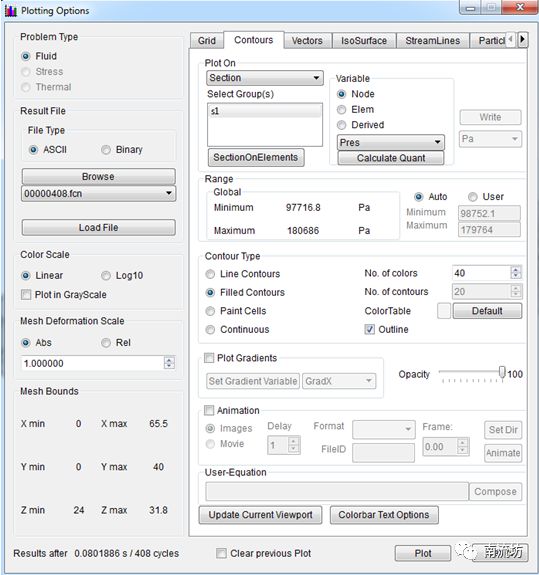This screenshot has width=539, height=575.
Task: Click the tab scroll right arrow
Action: [x=523, y=39]
